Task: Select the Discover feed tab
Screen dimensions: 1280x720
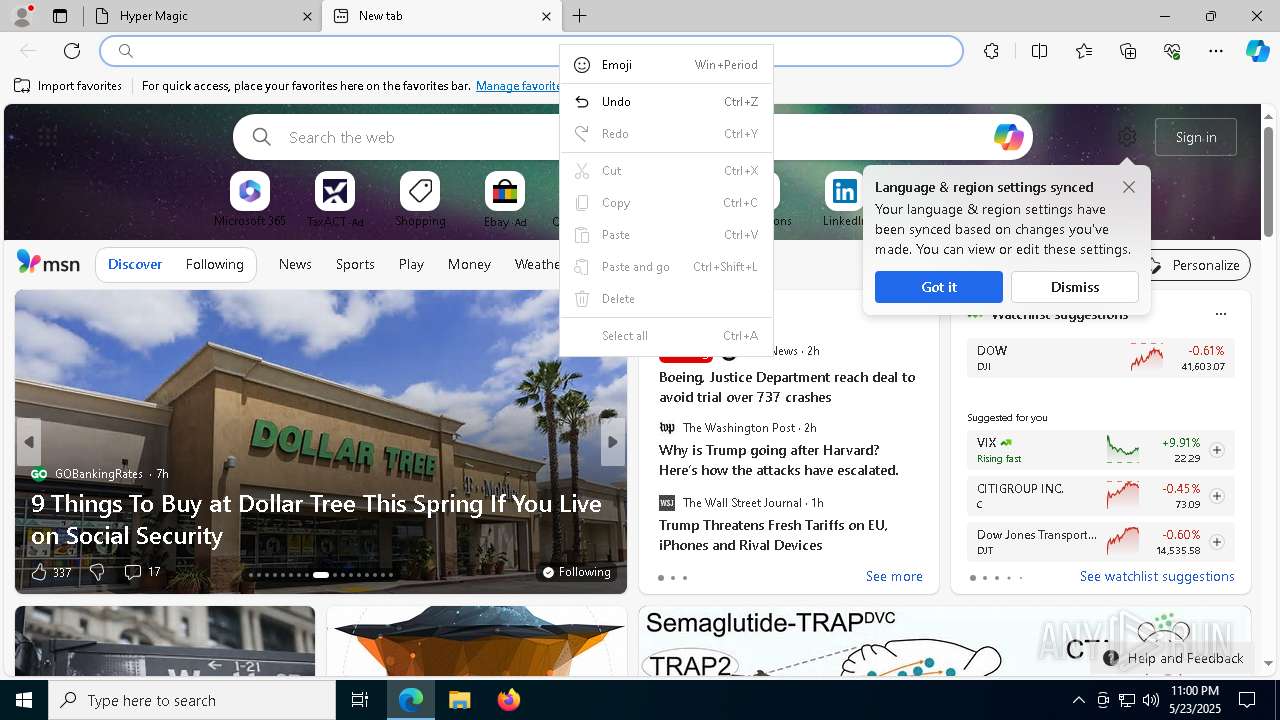Action: pyautogui.click(x=135, y=264)
